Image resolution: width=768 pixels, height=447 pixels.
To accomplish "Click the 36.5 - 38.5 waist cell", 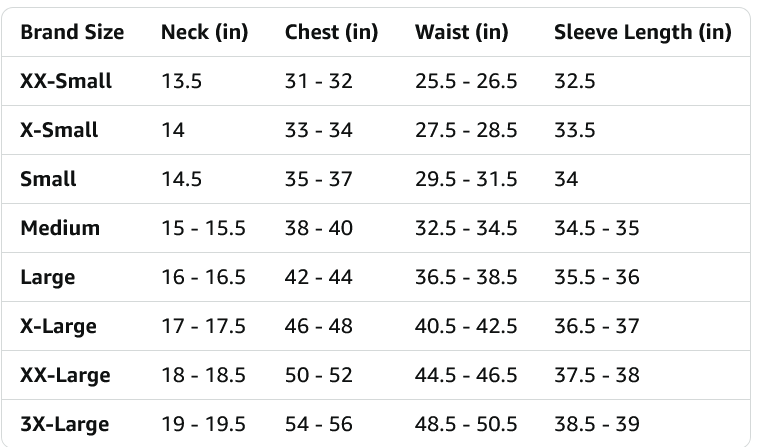I will tap(466, 277).
